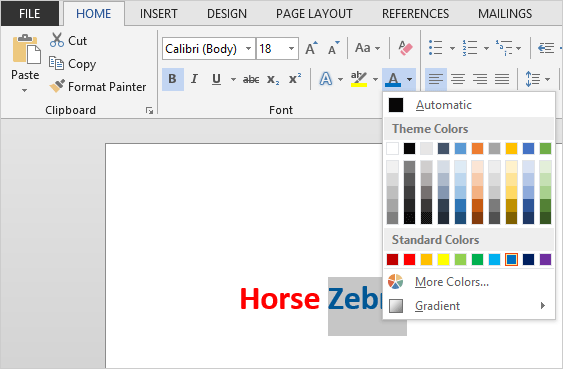Click the Copy icon
This screenshot has width=563, height=369.
tap(56, 64)
